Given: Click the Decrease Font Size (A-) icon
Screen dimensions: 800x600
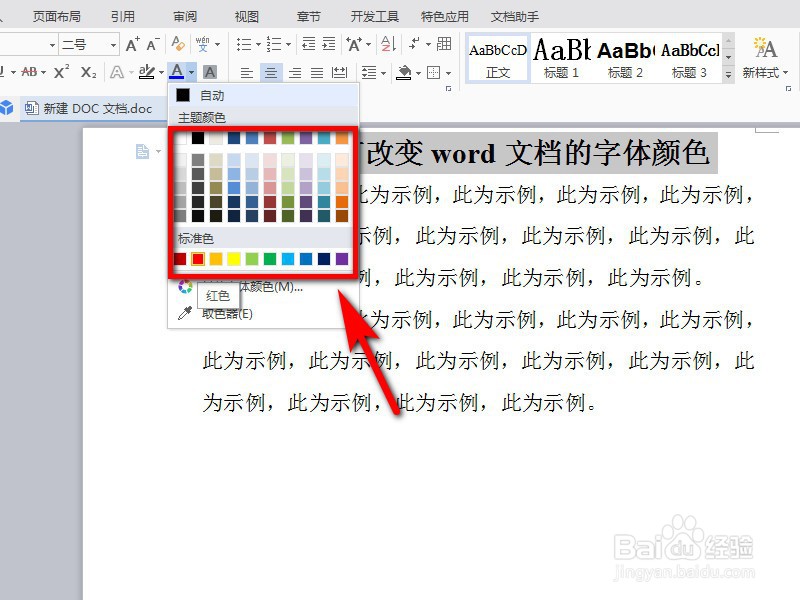Looking at the screenshot, I should [x=150, y=43].
